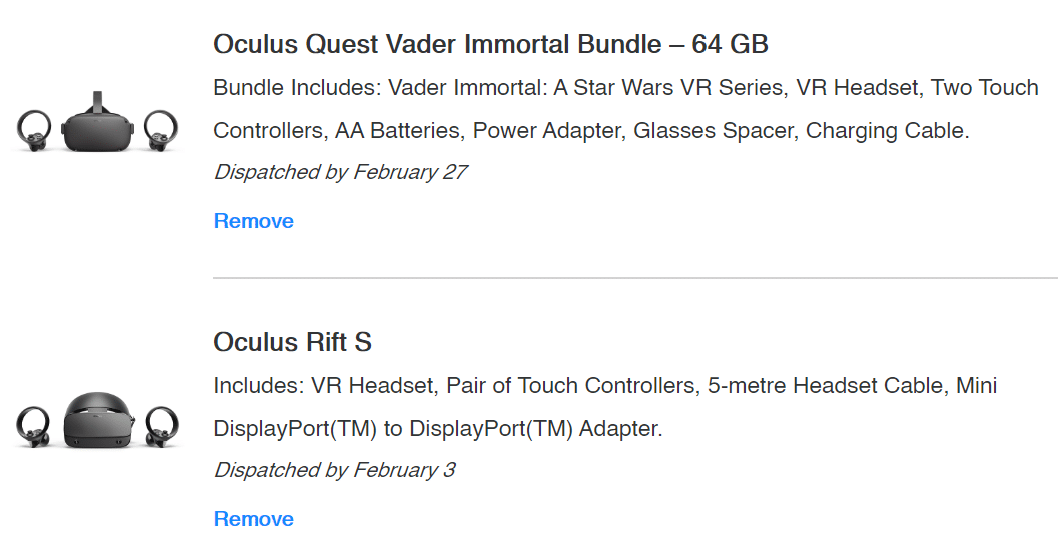Remove the Oculus Rift S item

[254, 519]
